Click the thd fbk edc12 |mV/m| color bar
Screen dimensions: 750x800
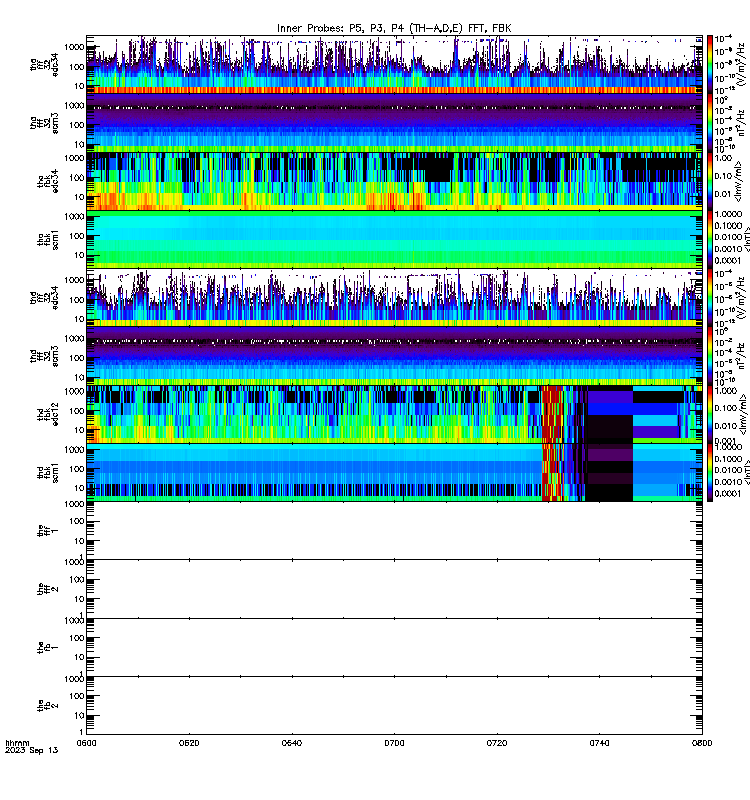click(709, 415)
